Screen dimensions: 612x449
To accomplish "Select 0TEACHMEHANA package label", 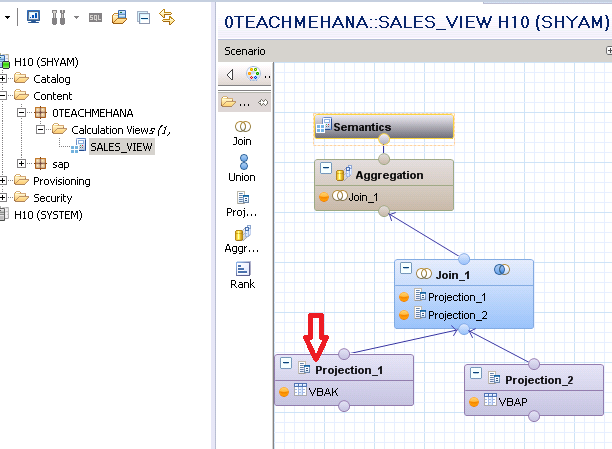I will 93,113.
